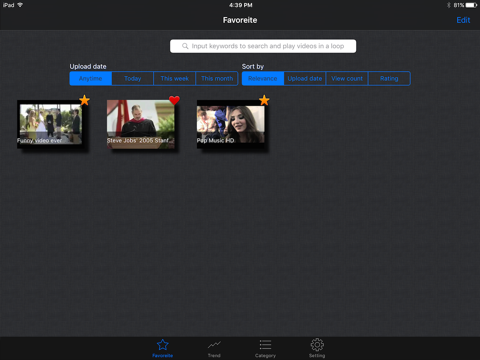Tap orange star on Funny video ever
Image resolution: width=480 pixels, height=360 pixels.
pos(85,100)
